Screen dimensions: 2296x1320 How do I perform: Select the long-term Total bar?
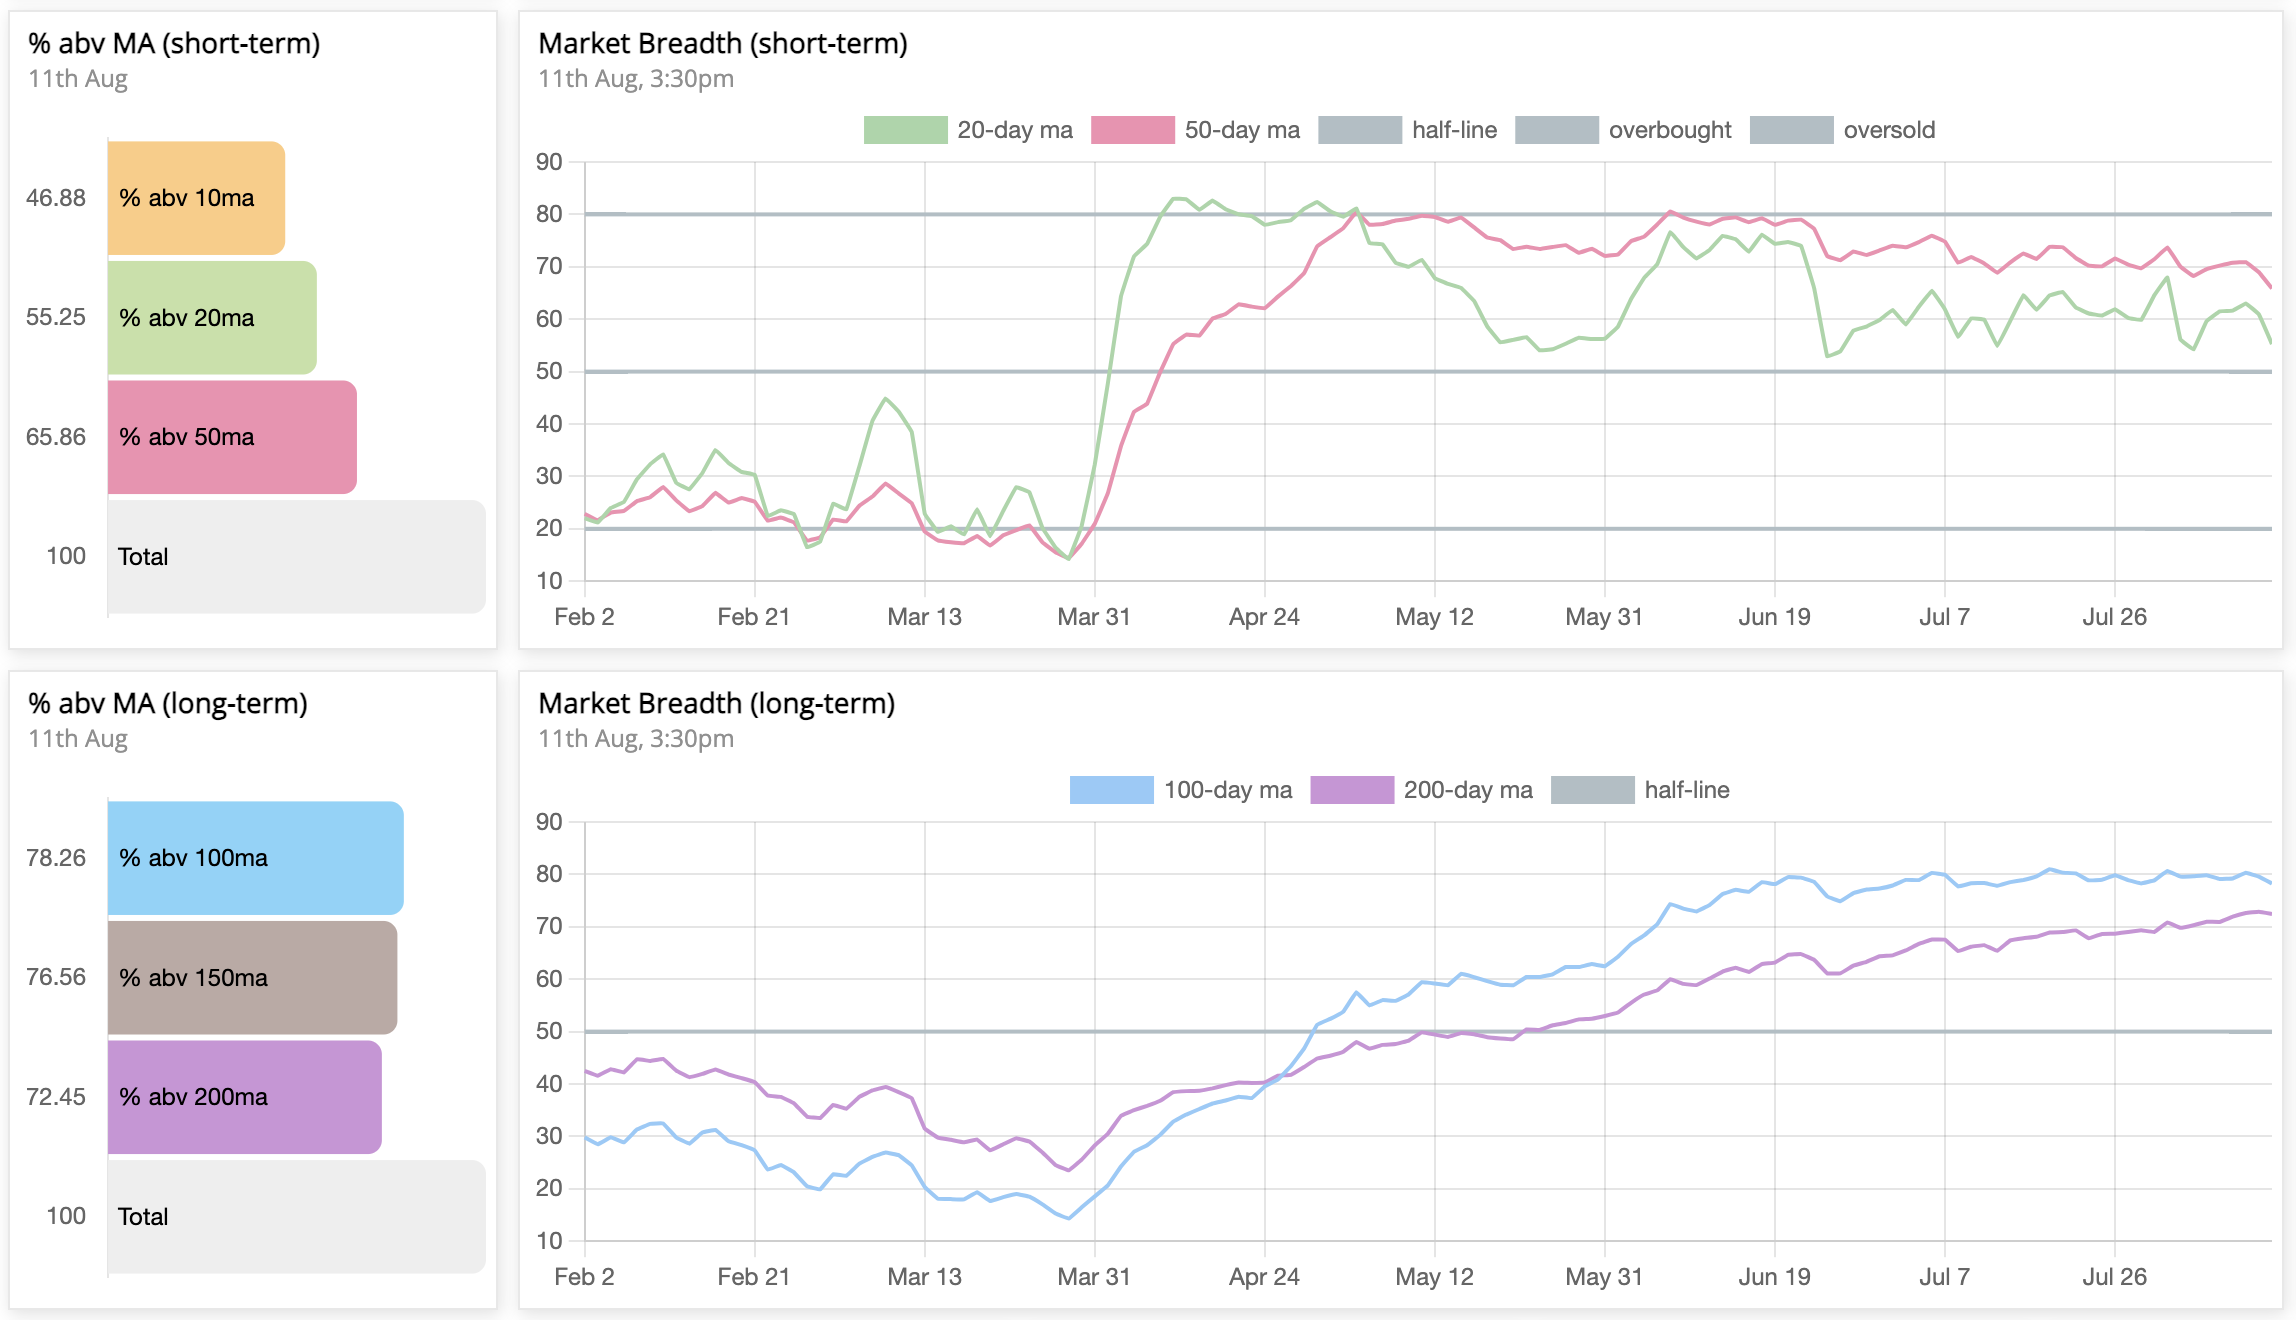click(x=296, y=1216)
